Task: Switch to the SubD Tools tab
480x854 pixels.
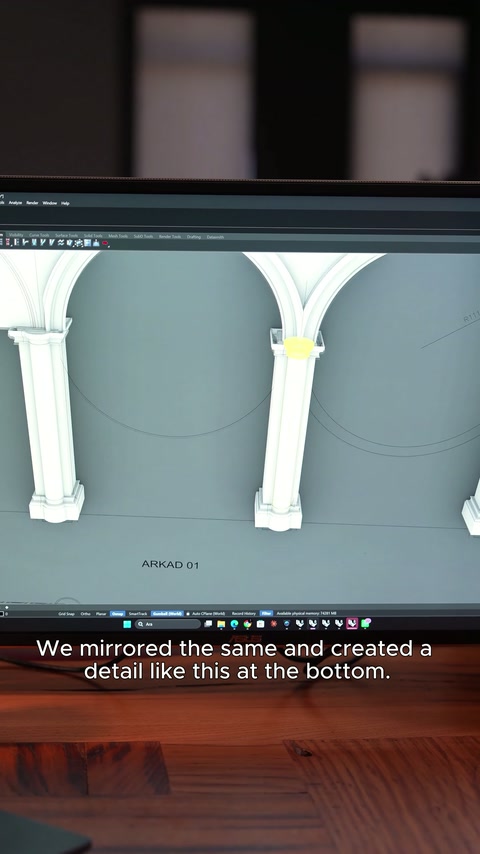Action: [x=143, y=236]
